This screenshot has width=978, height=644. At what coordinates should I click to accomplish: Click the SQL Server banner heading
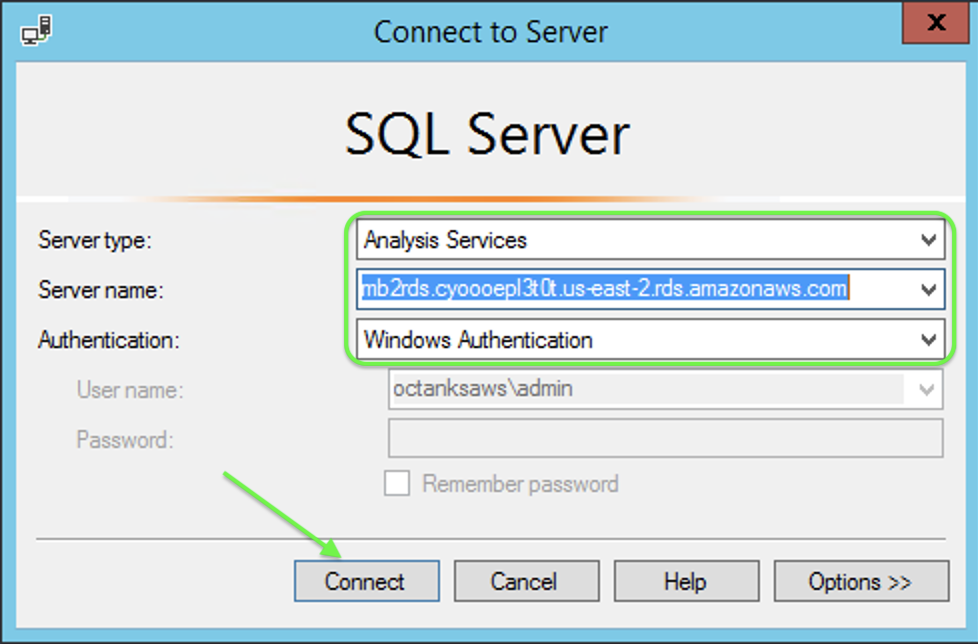pyautogui.click(x=488, y=134)
